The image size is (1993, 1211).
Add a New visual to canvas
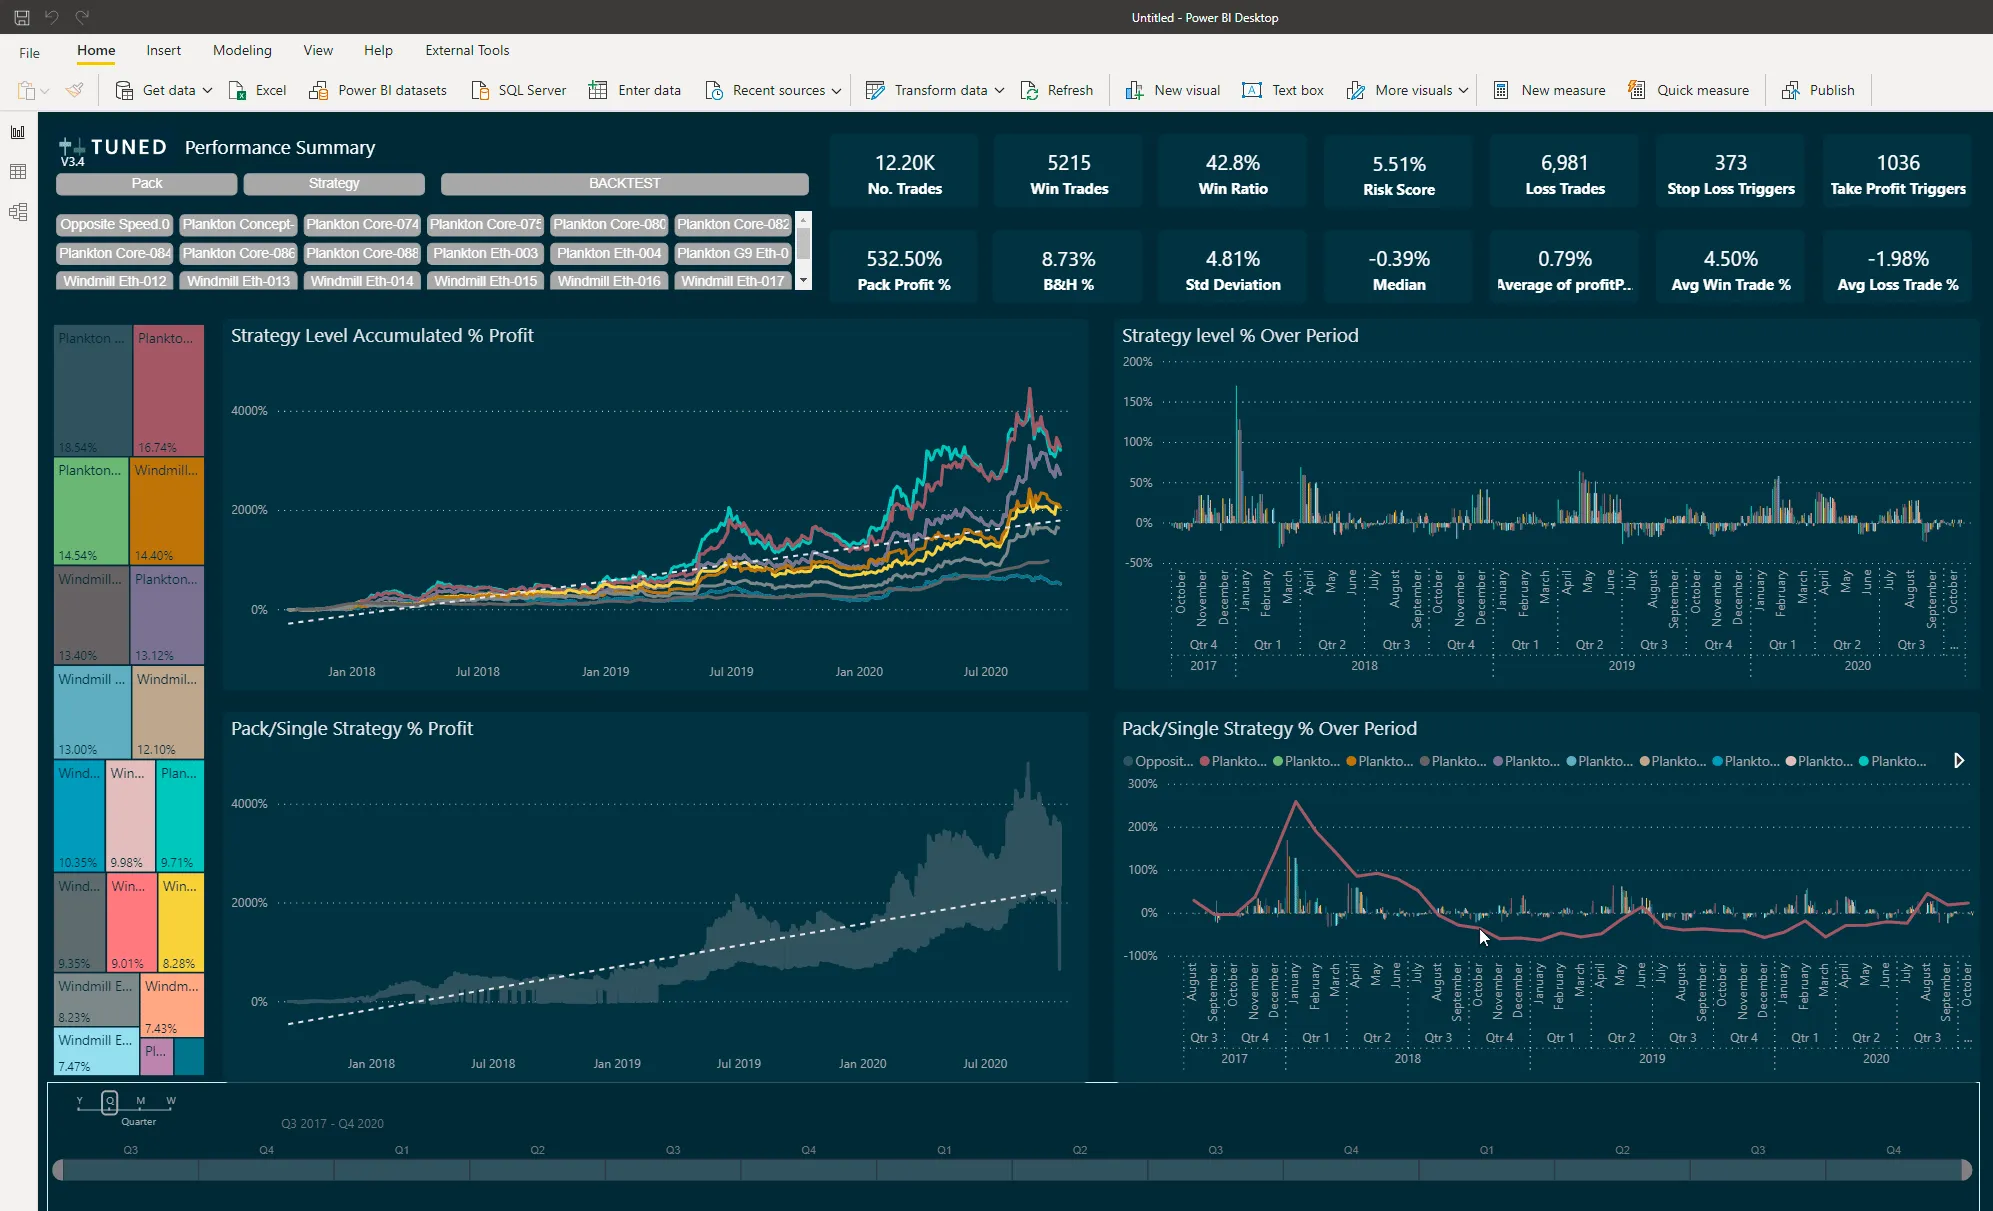(x=1173, y=90)
